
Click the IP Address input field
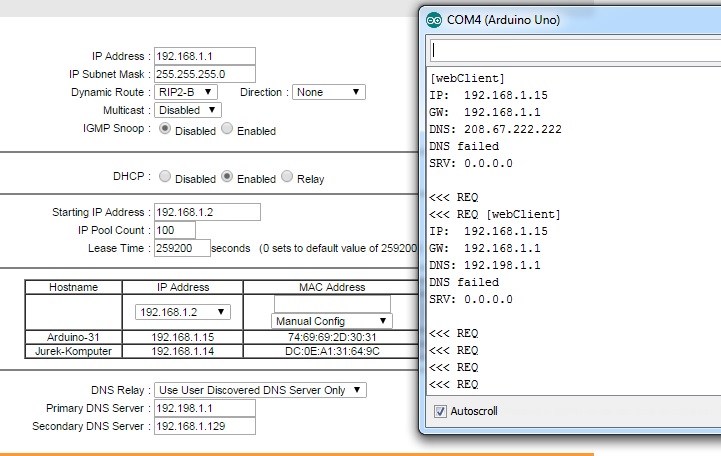(x=205, y=56)
